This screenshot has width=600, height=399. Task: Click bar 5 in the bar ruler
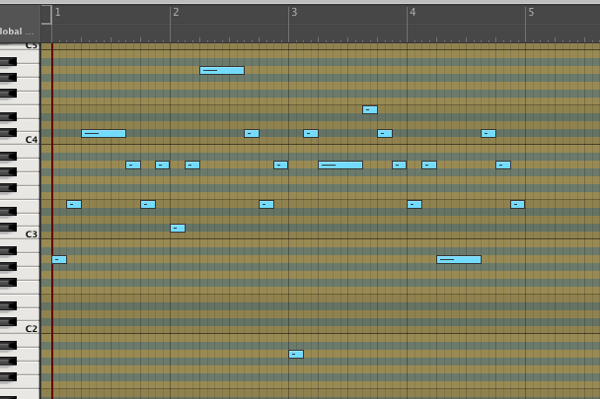click(531, 12)
